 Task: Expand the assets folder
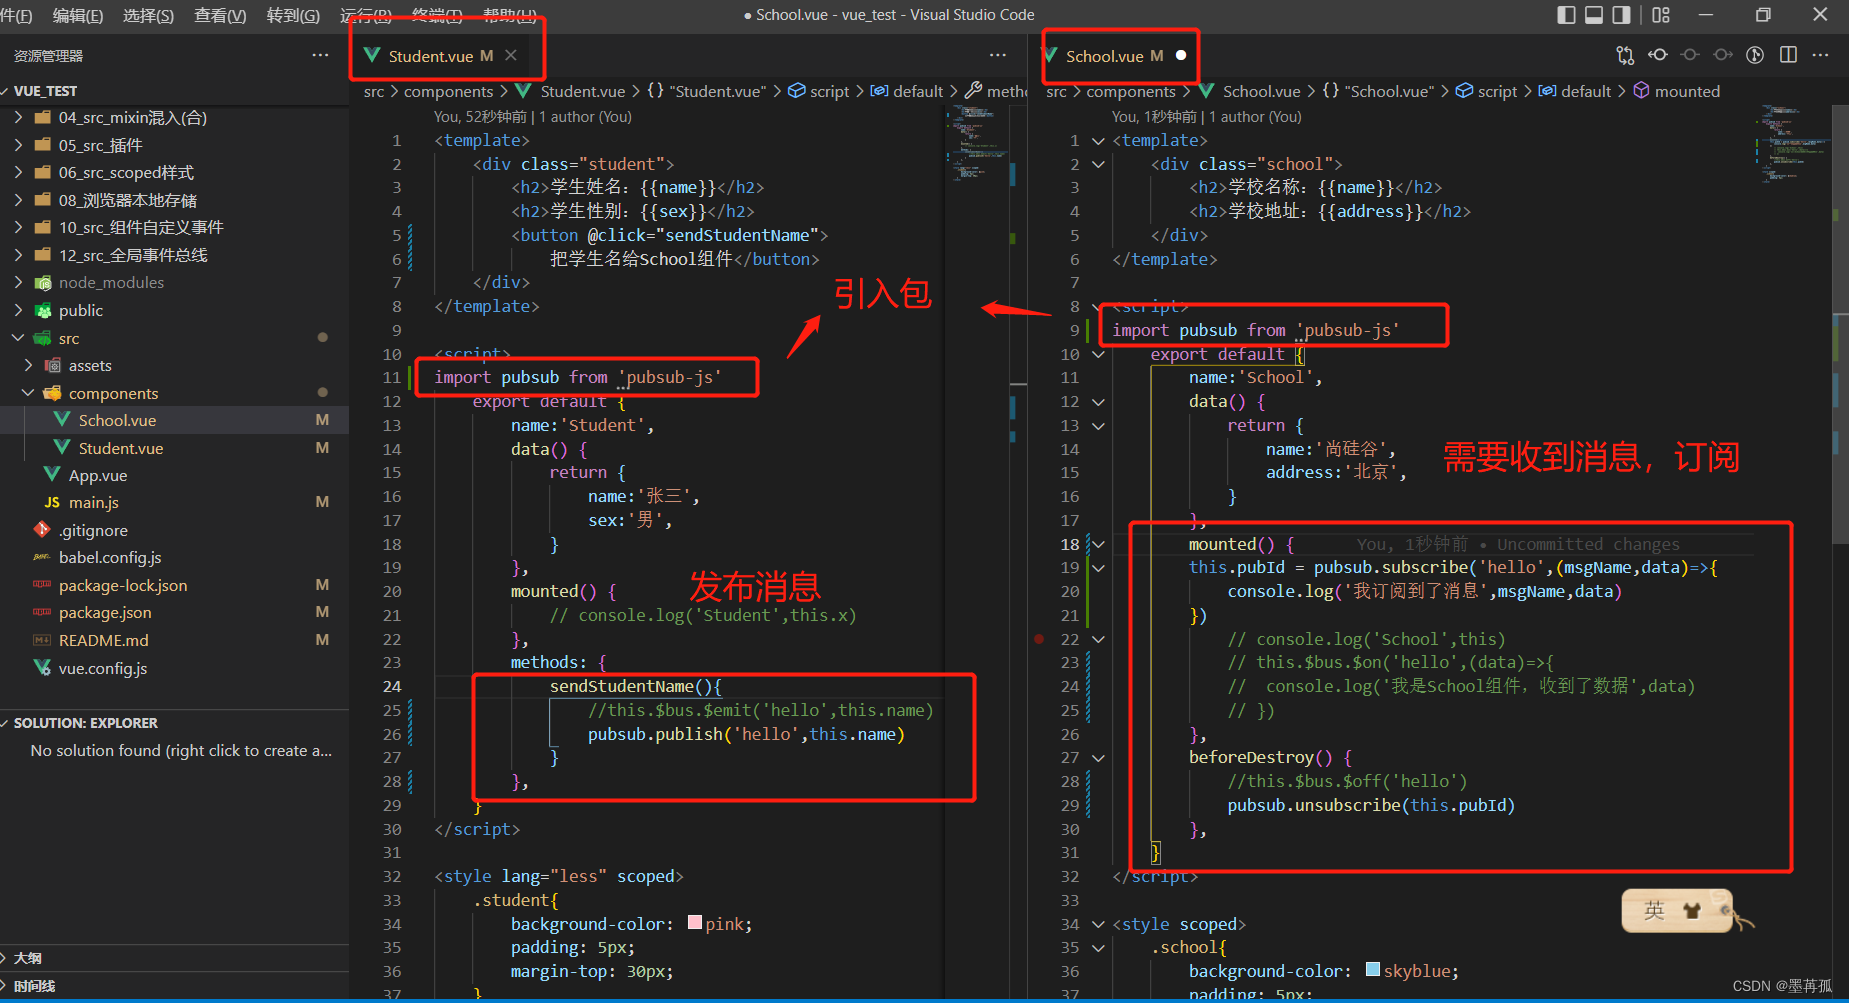[28, 365]
